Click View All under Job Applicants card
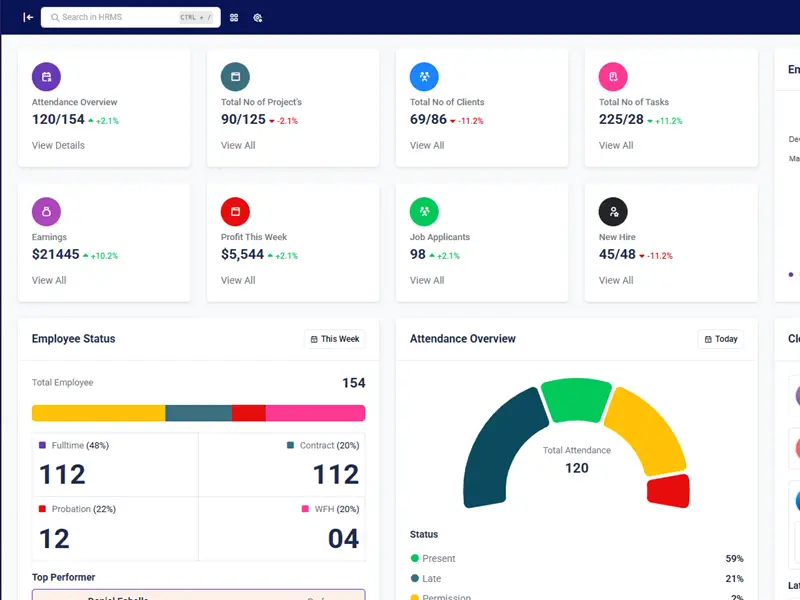Image resolution: width=800 pixels, height=600 pixels. pos(427,280)
